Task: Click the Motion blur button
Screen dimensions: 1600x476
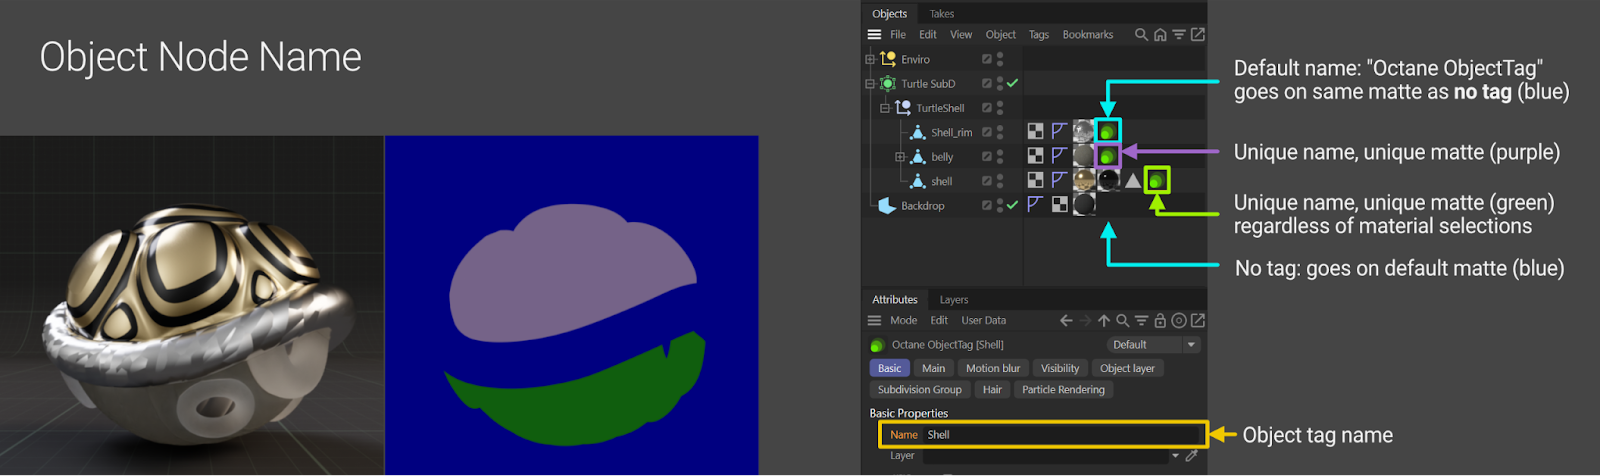Action: coord(992,369)
